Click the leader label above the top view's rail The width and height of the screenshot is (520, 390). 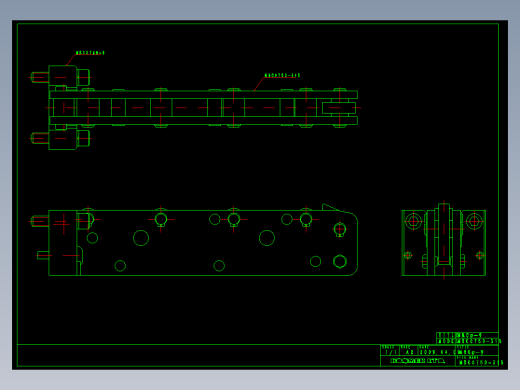(282, 75)
